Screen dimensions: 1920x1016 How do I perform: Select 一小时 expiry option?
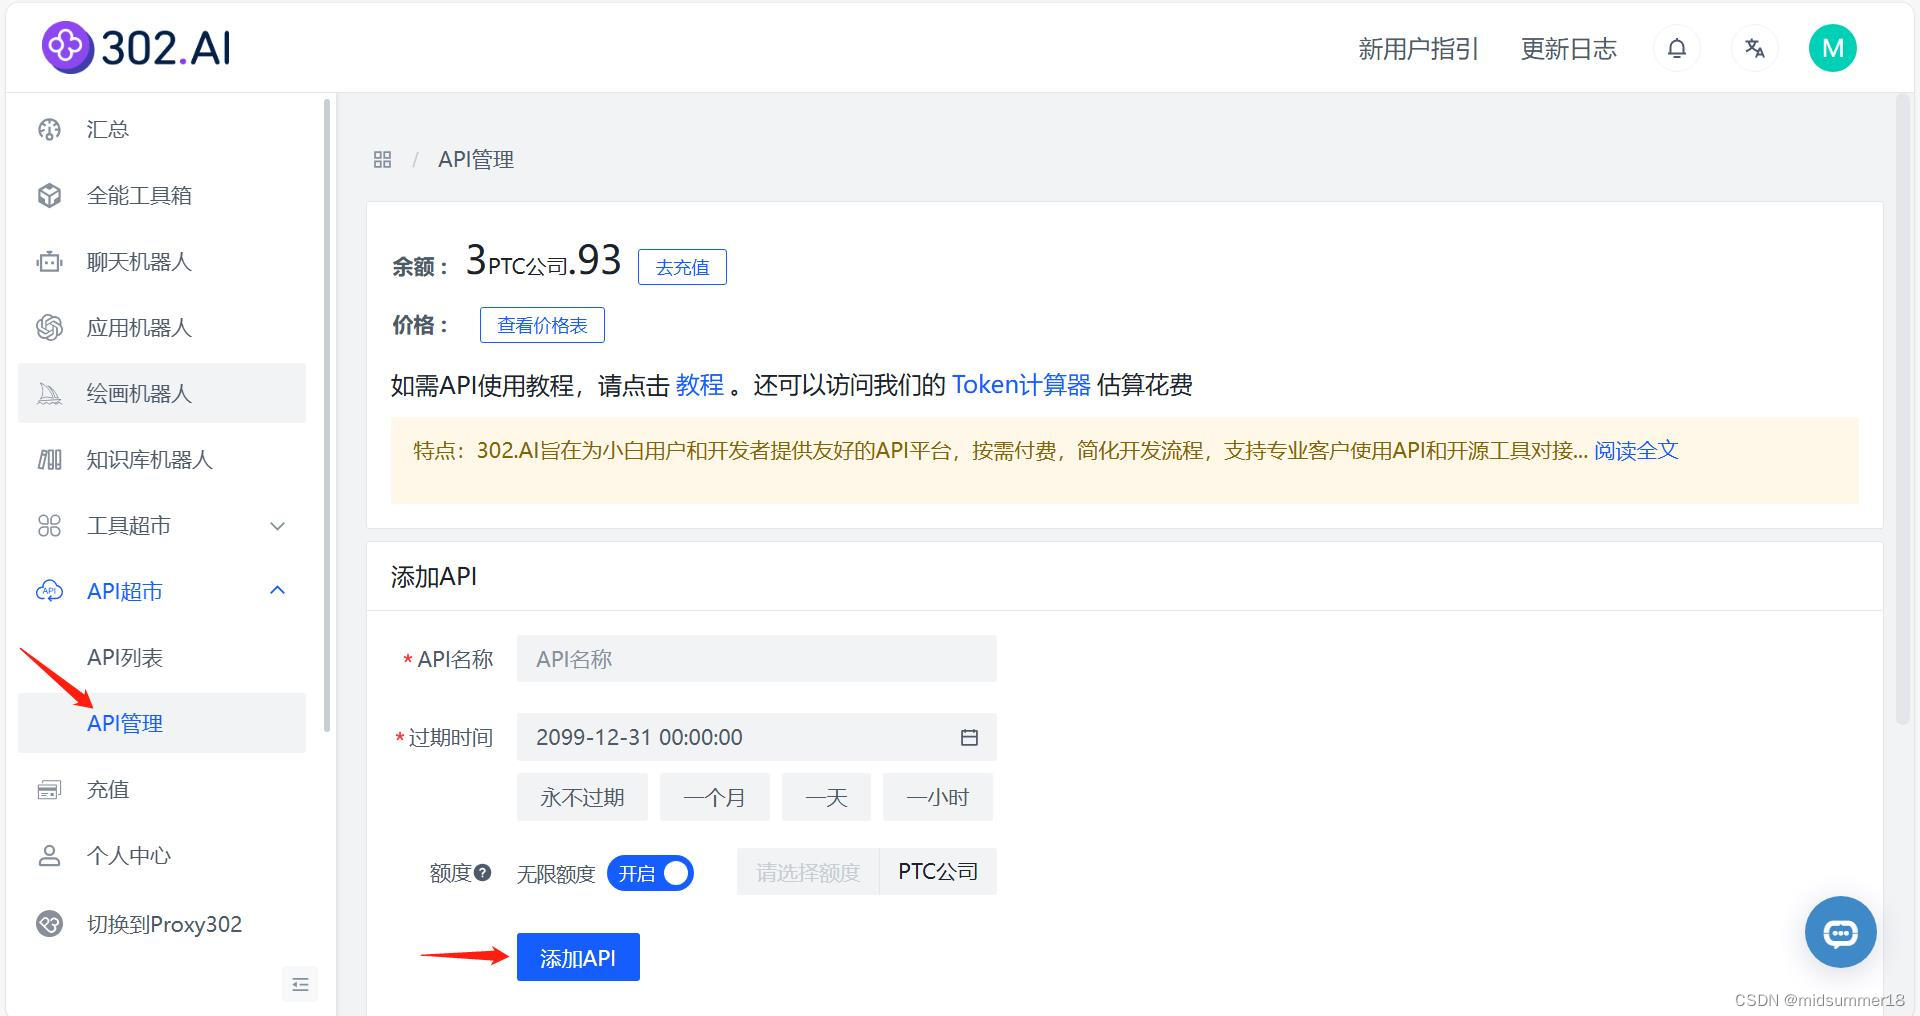tap(938, 797)
